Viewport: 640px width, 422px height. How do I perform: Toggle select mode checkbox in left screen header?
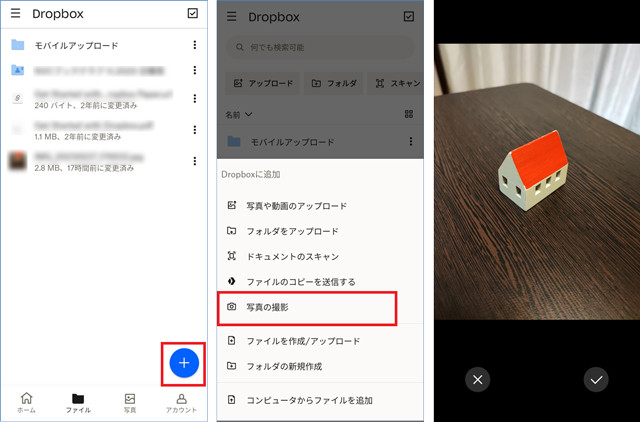coord(192,14)
